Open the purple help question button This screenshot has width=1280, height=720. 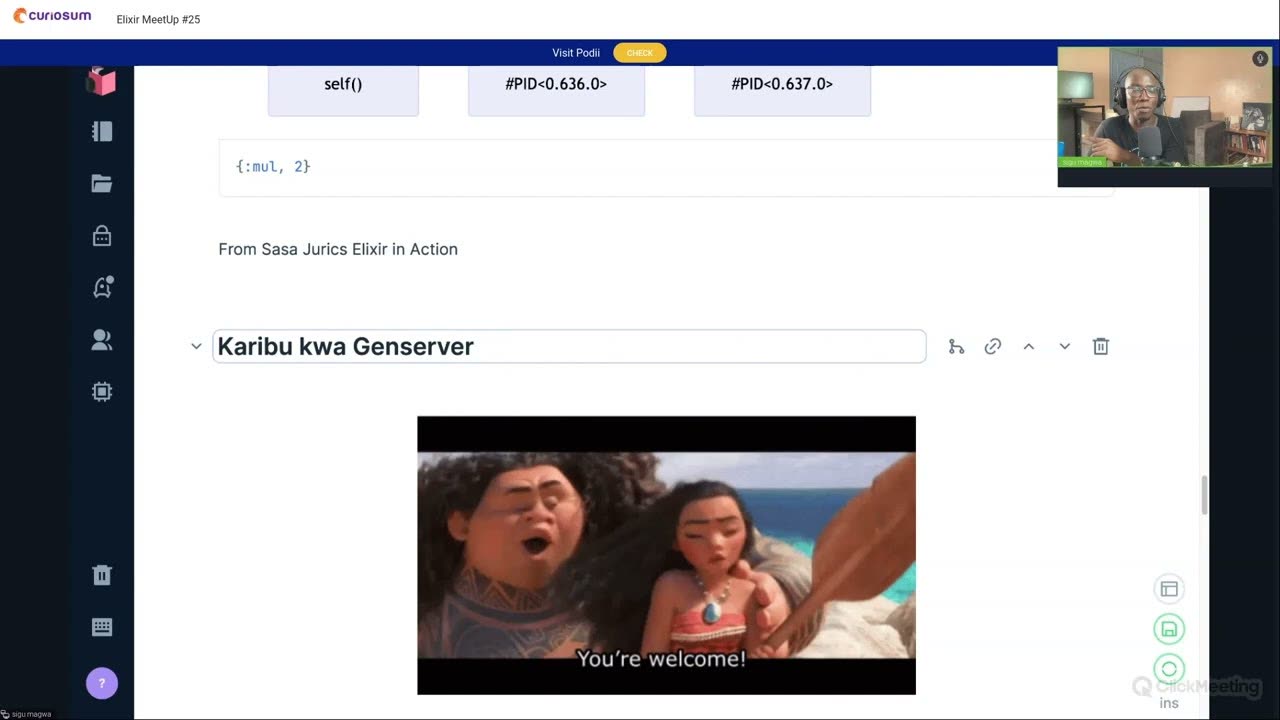coord(102,684)
